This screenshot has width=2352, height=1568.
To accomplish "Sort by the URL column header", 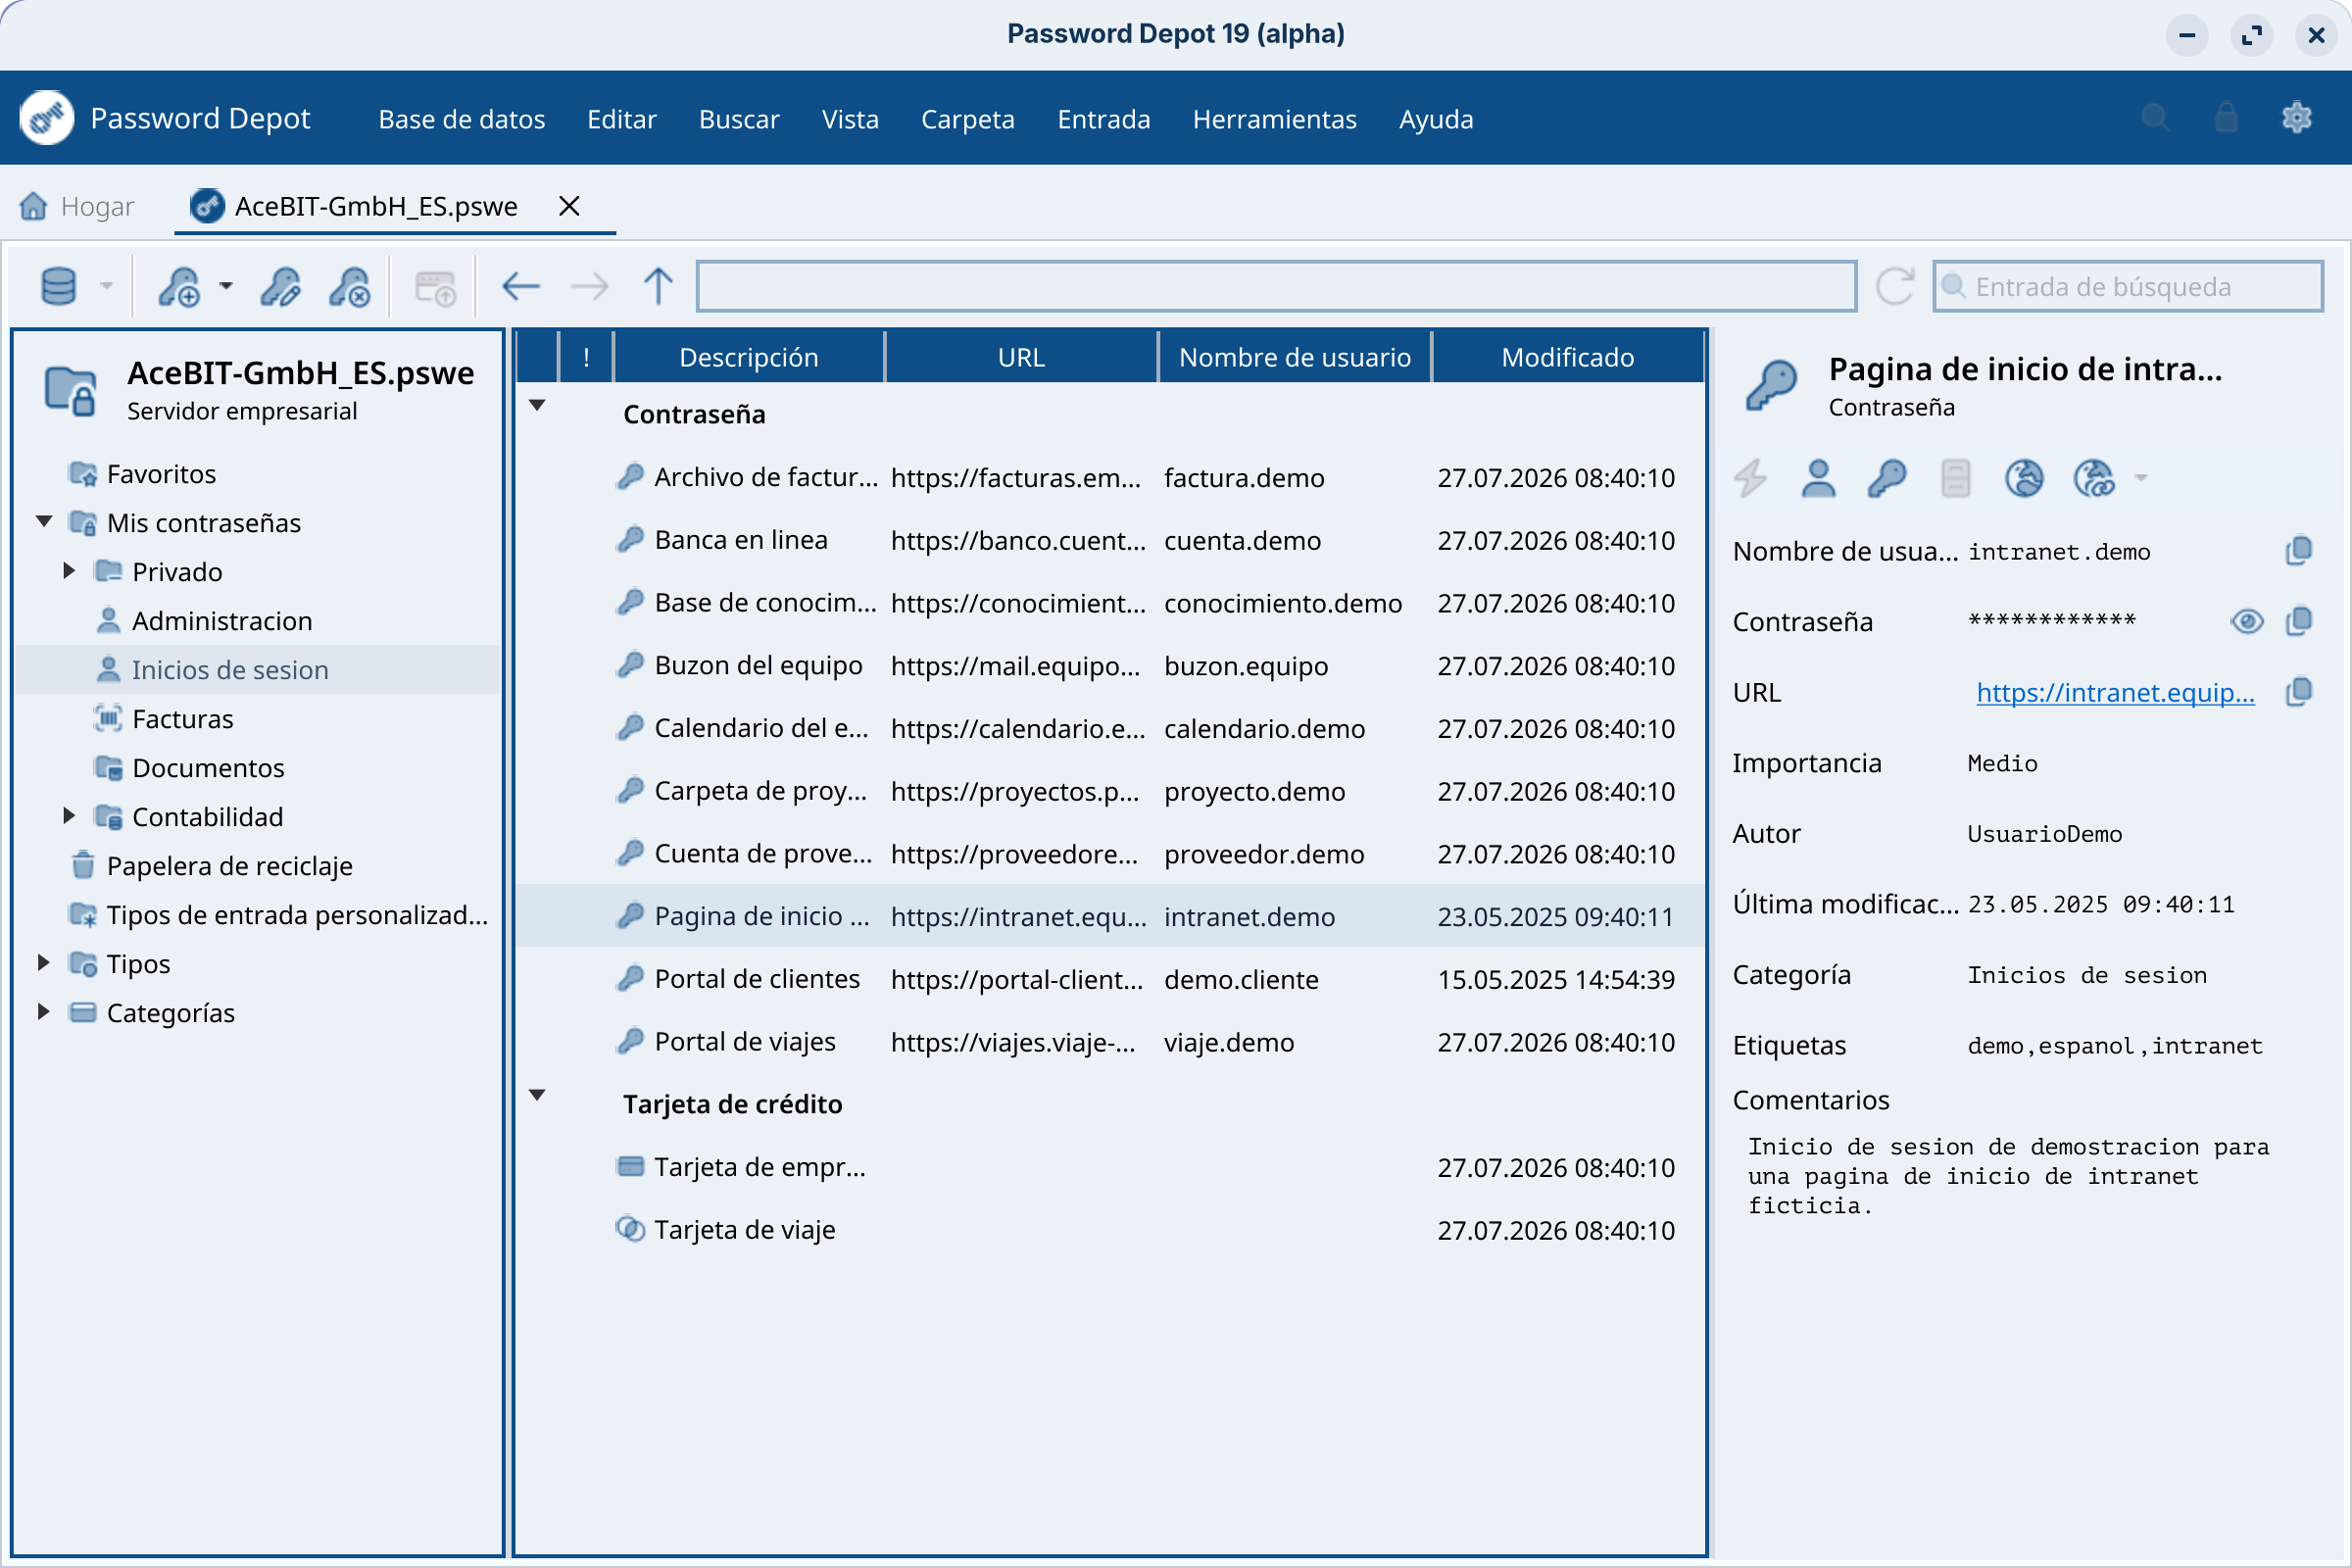I will click(1021, 357).
